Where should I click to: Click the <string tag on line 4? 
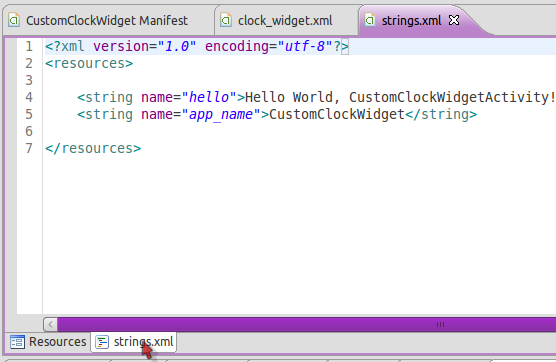click(x=105, y=97)
